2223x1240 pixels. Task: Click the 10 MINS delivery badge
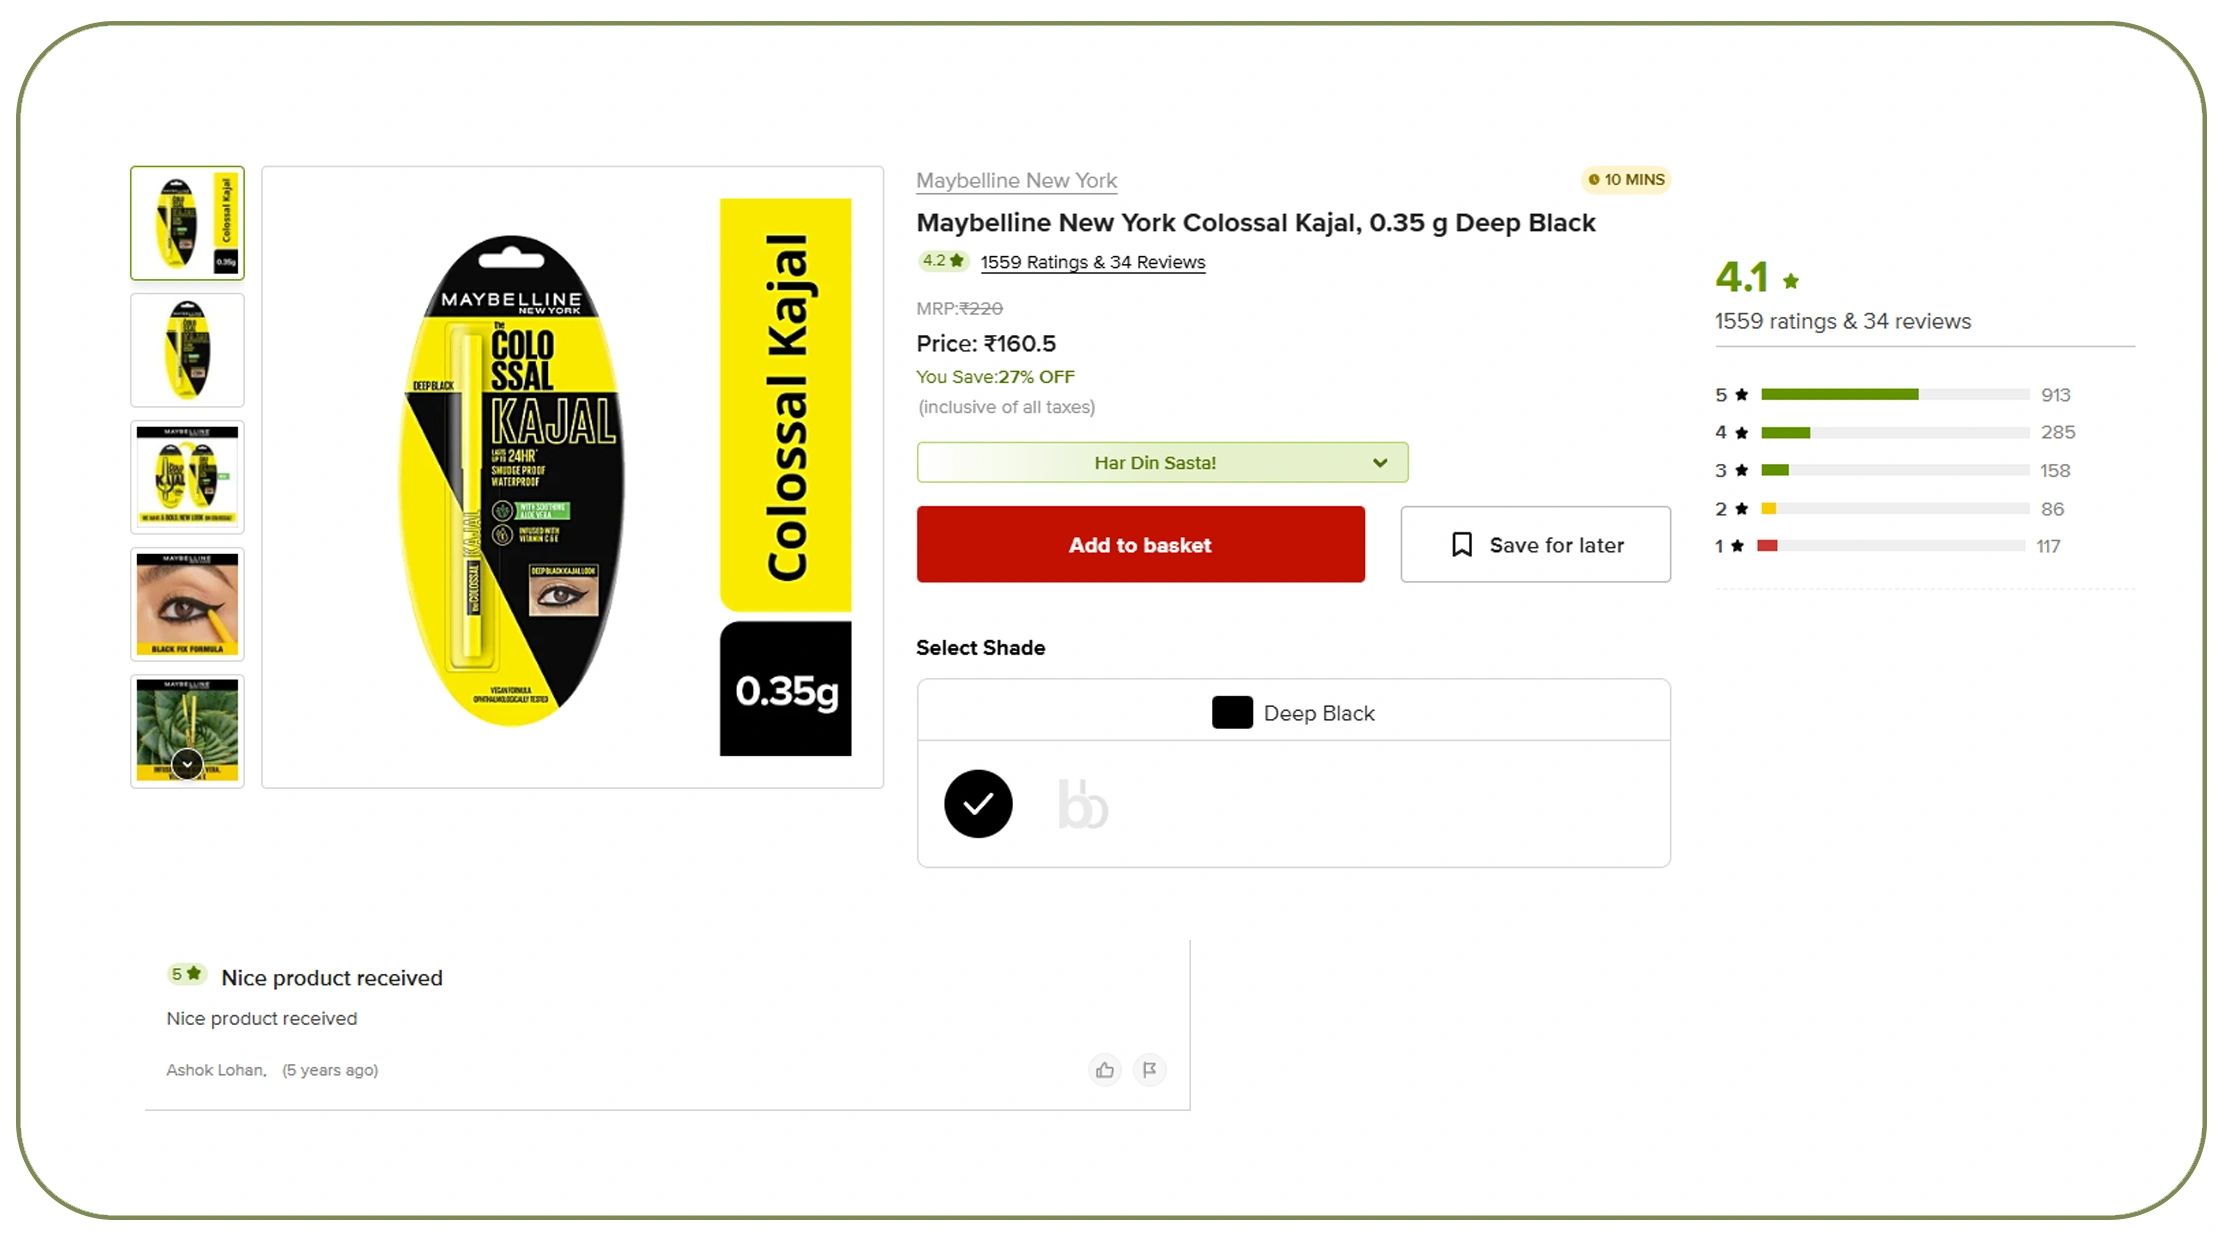1626,180
